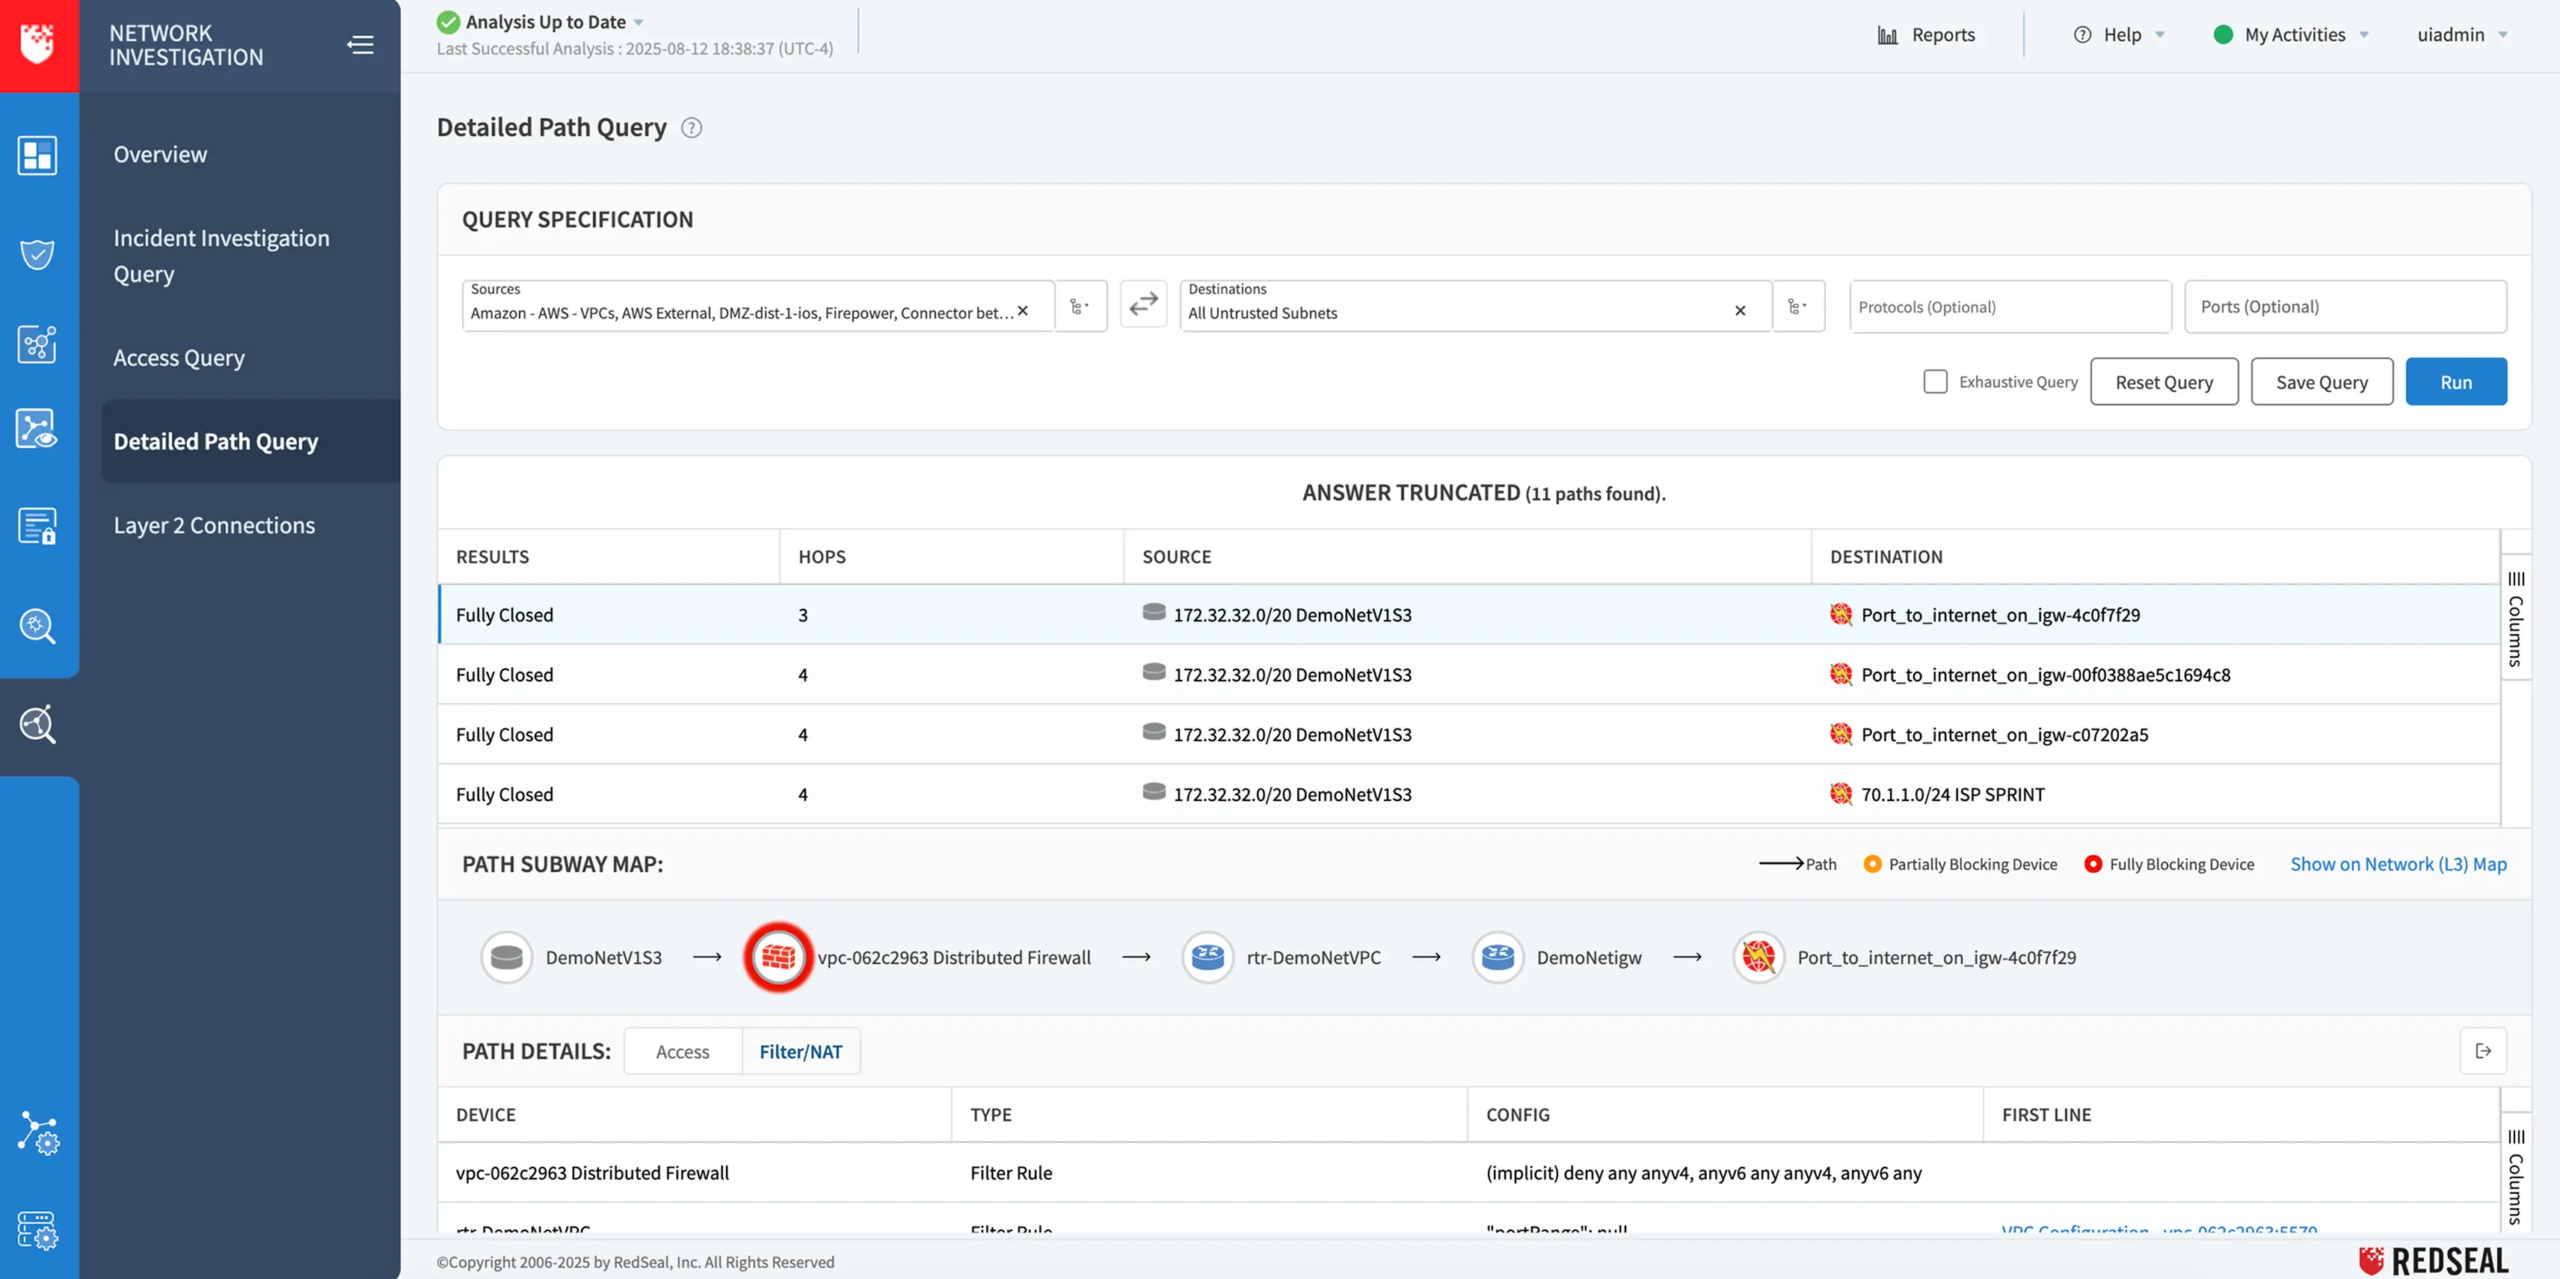
Task: Click the rtr-DemoNetVPC router node icon
Action: [x=1208, y=958]
